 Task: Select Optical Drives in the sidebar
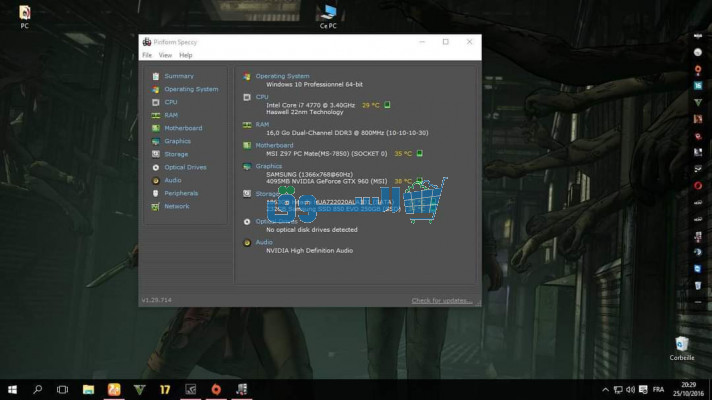point(184,167)
